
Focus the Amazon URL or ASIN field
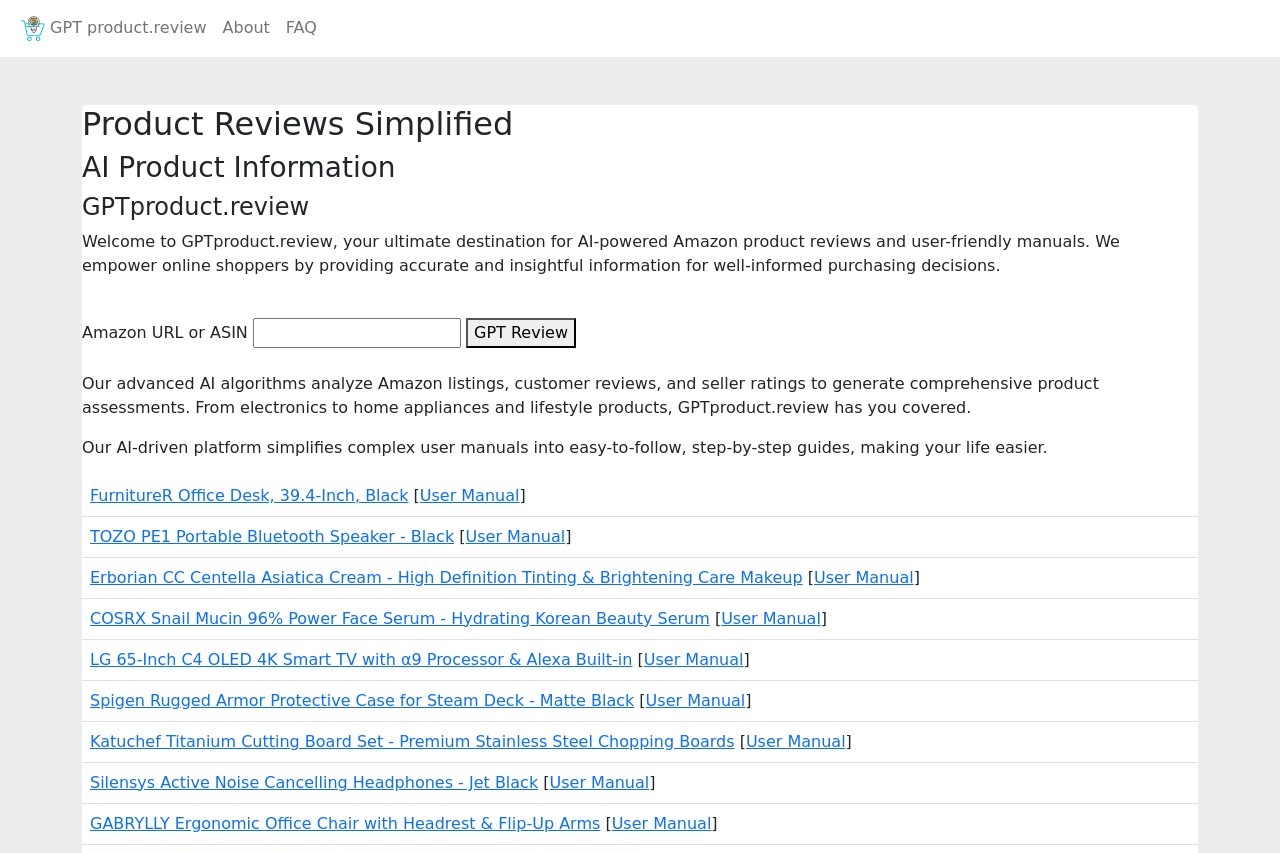(357, 333)
